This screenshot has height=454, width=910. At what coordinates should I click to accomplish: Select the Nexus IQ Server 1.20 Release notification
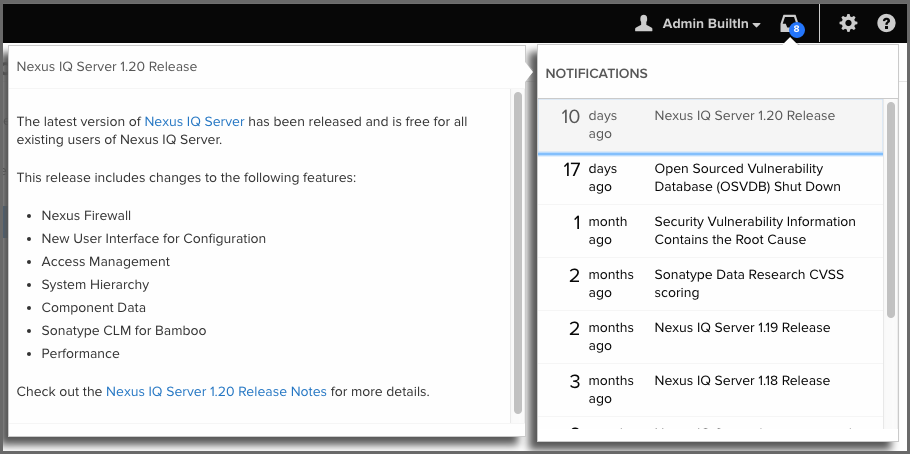pyautogui.click(x=710, y=127)
